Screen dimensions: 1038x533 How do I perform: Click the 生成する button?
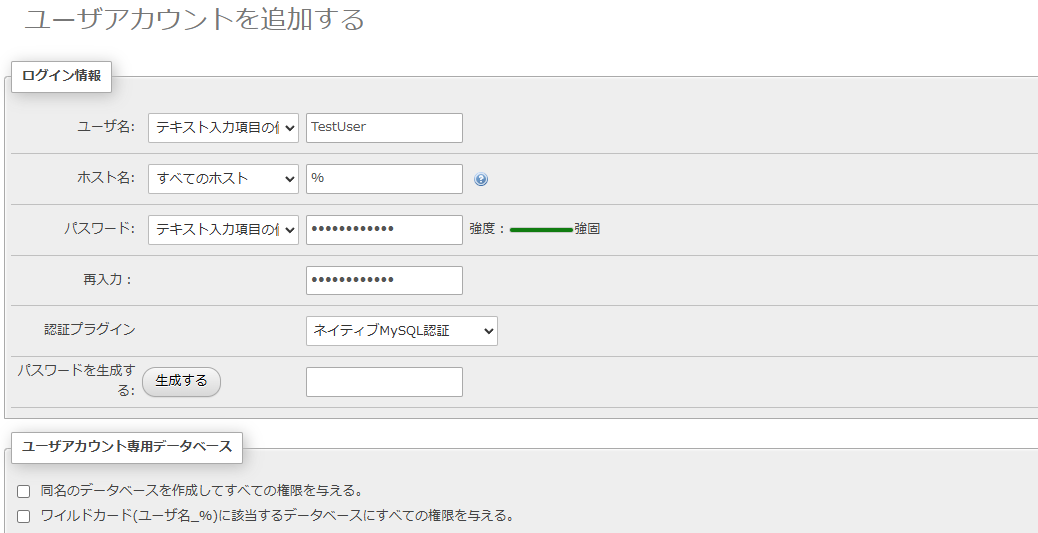(181, 381)
